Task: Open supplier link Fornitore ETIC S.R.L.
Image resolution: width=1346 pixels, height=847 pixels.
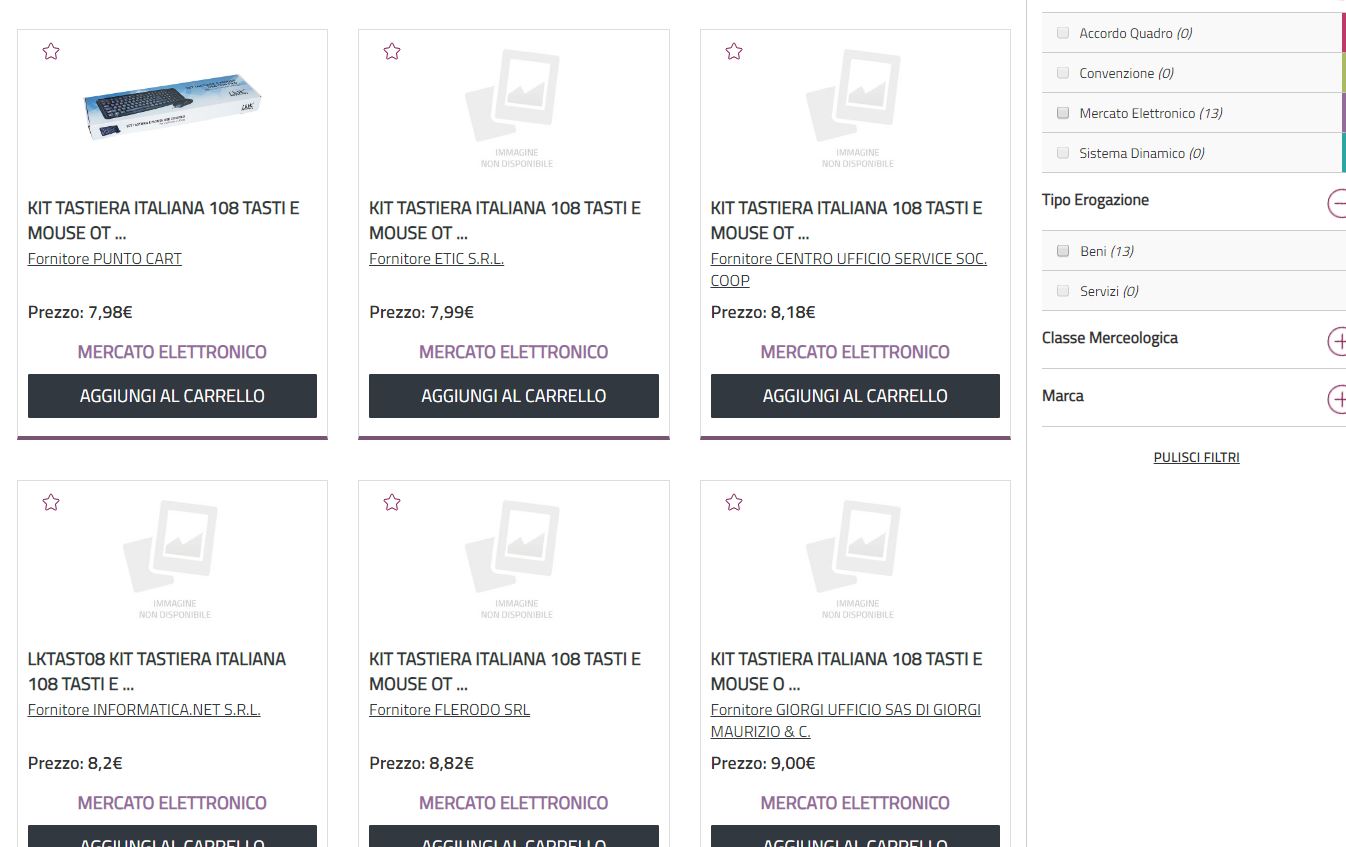Action: click(x=436, y=259)
